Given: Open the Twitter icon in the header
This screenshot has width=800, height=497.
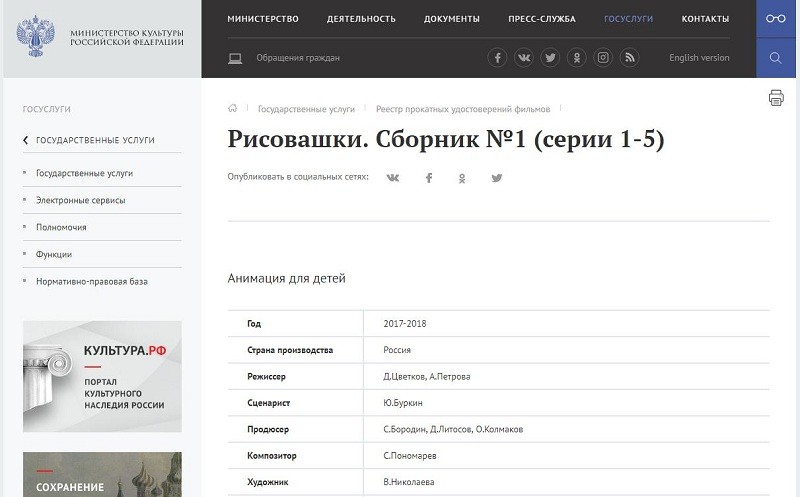Looking at the screenshot, I should point(550,58).
